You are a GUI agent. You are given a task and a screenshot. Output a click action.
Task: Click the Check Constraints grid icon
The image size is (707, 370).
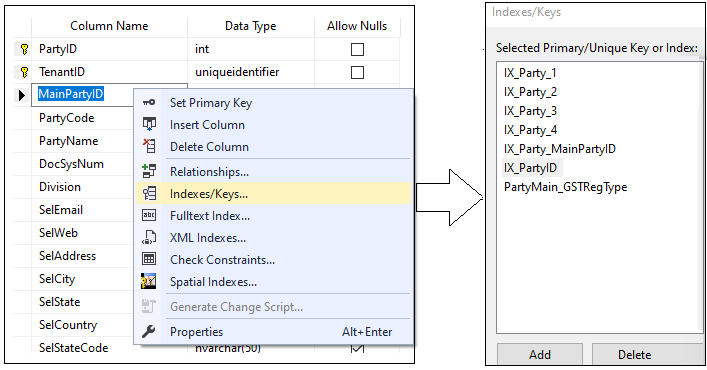coord(149,259)
